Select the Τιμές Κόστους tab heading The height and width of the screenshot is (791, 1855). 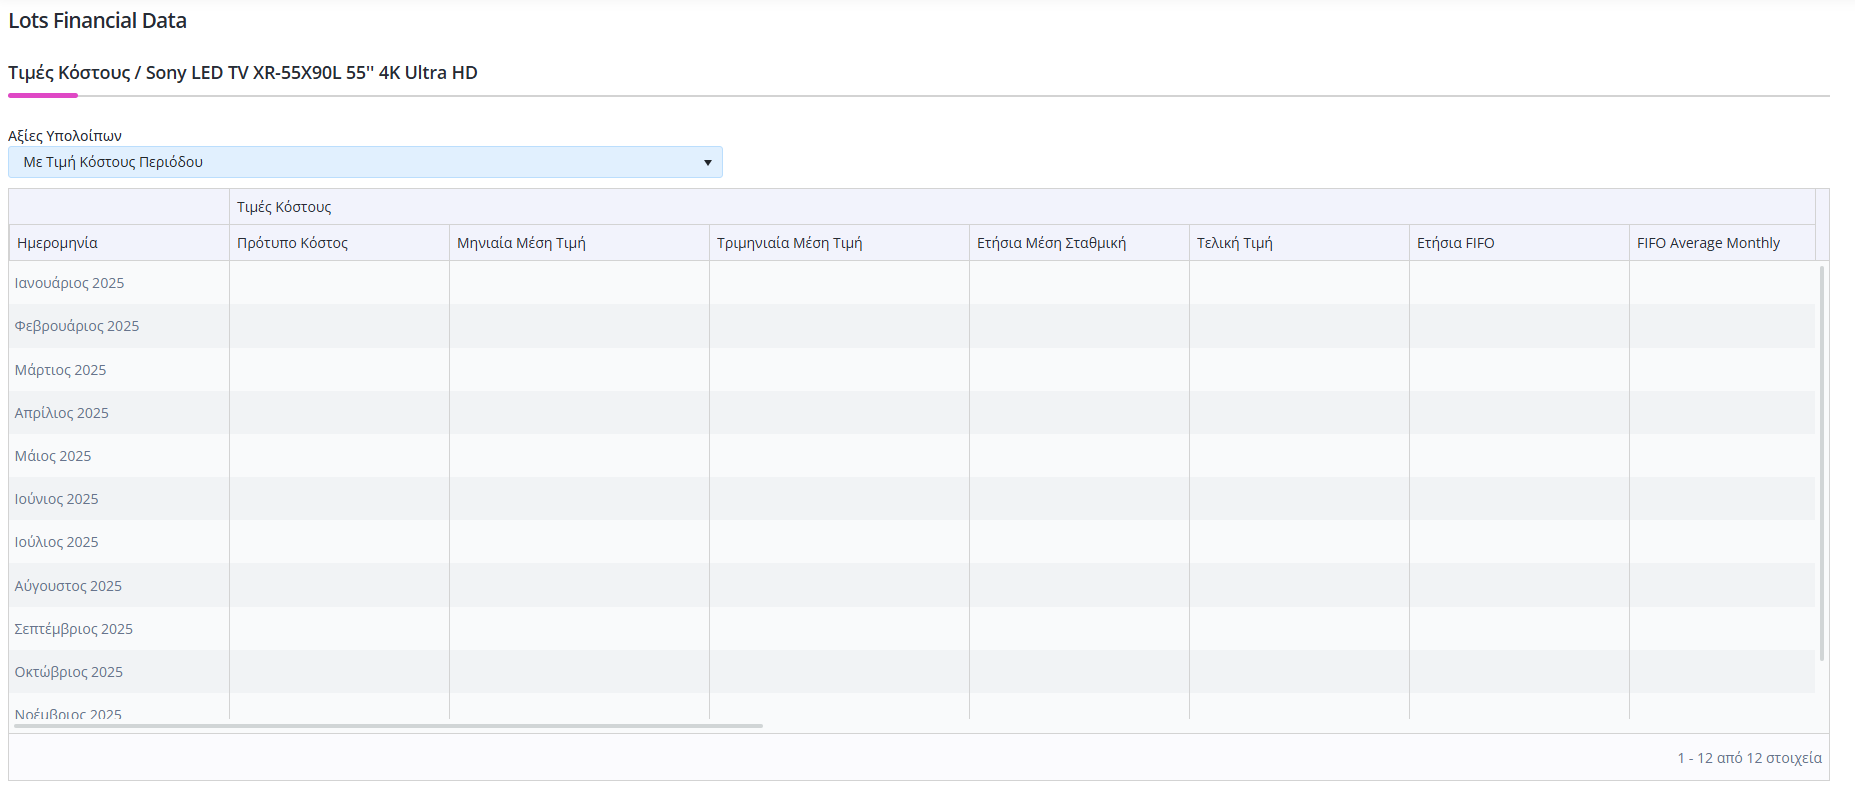point(243,73)
